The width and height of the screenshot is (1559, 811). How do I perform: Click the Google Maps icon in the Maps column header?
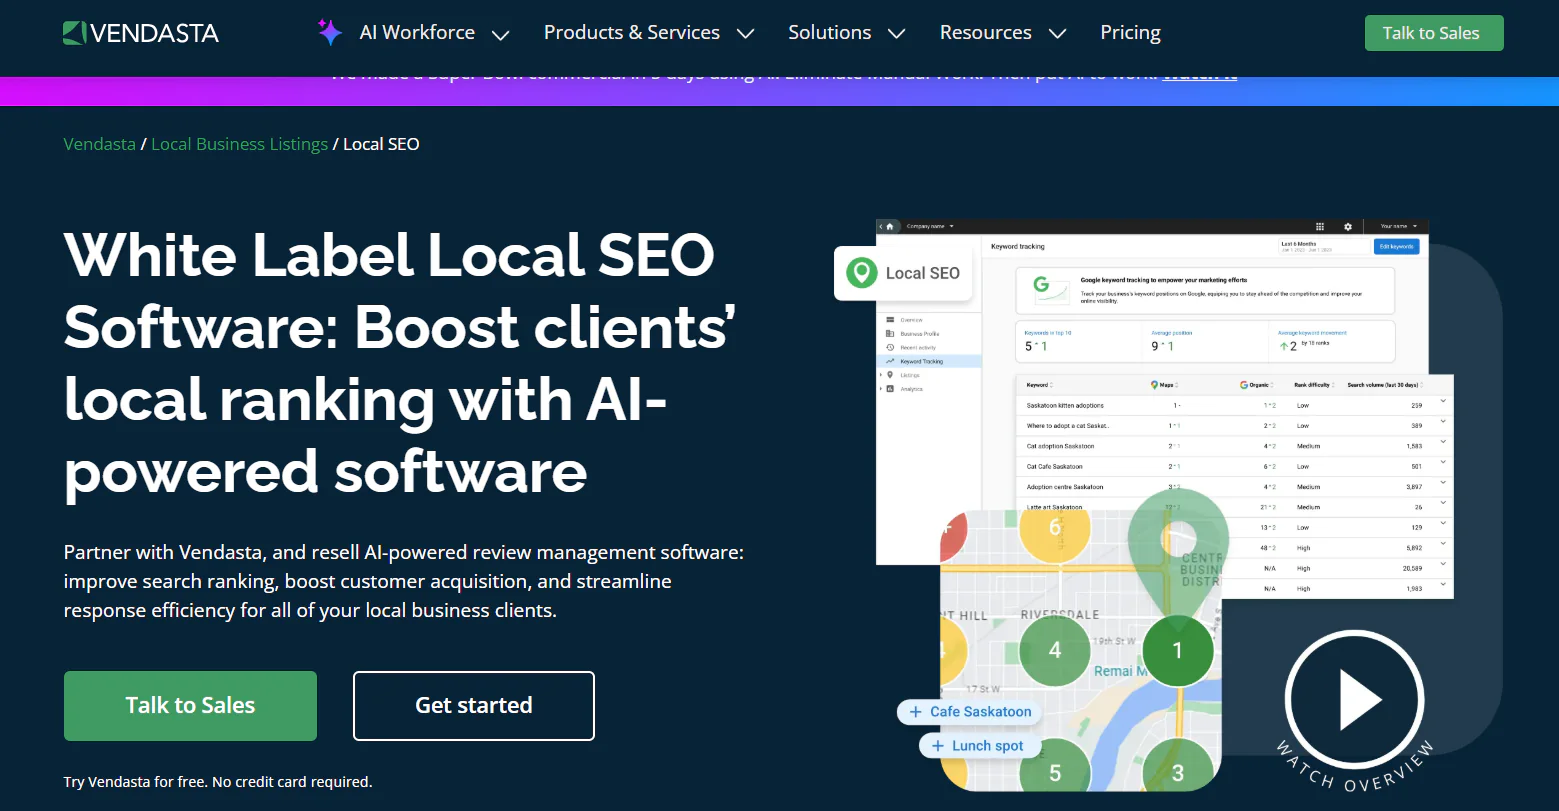tap(1154, 385)
